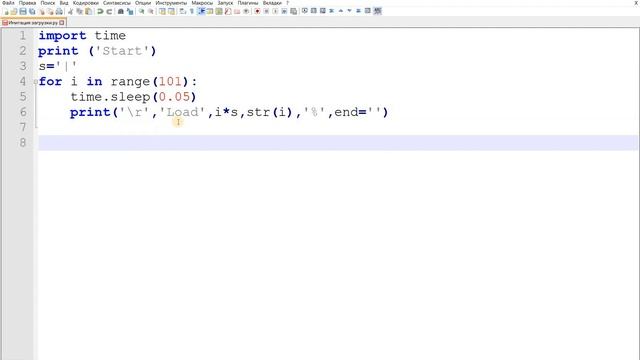Viewport: 640px width, 360px height.
Task: Click the Open file folder icon
Action: click(x=14, y=11)
